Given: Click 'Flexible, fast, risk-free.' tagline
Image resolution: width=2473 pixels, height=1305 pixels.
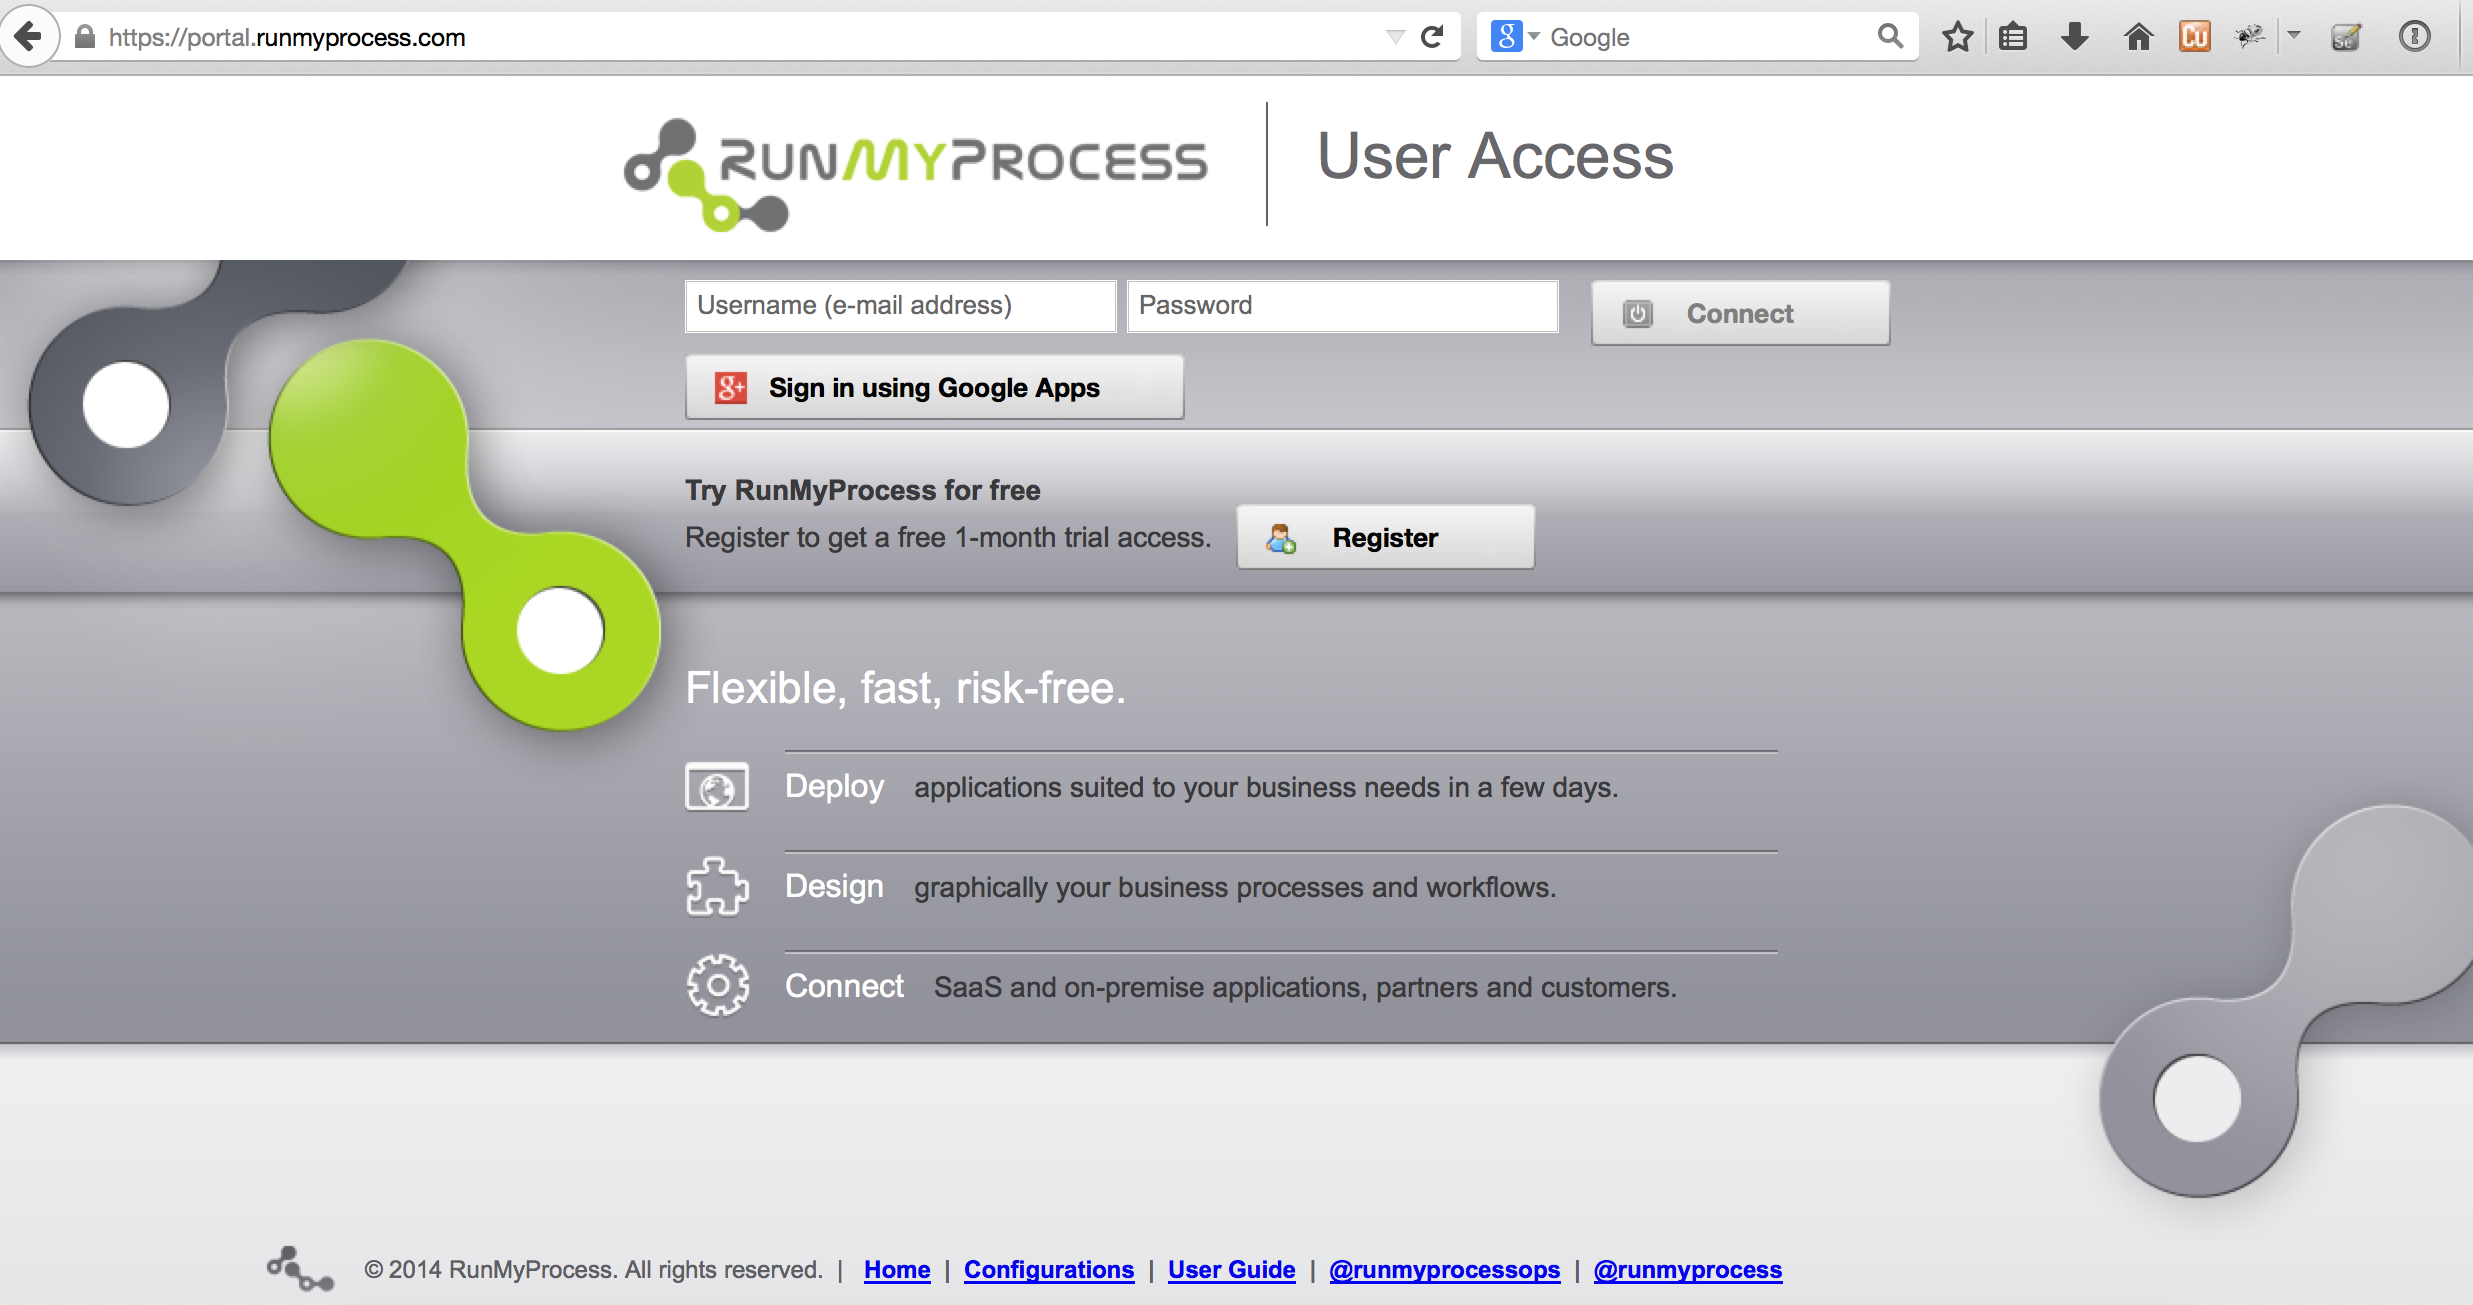Looking at the screenshot, I should (905, 688).
